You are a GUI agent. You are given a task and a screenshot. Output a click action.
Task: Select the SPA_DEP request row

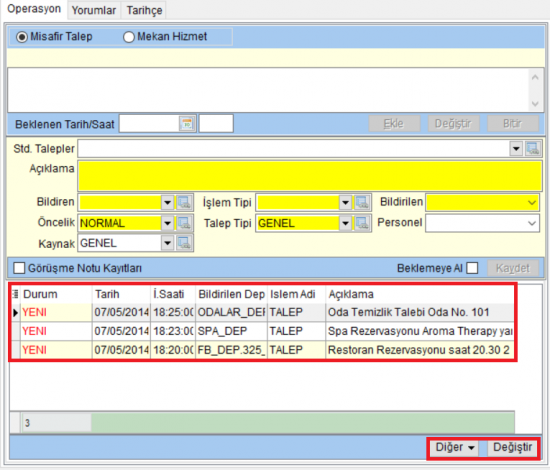[x=263, y=331]
